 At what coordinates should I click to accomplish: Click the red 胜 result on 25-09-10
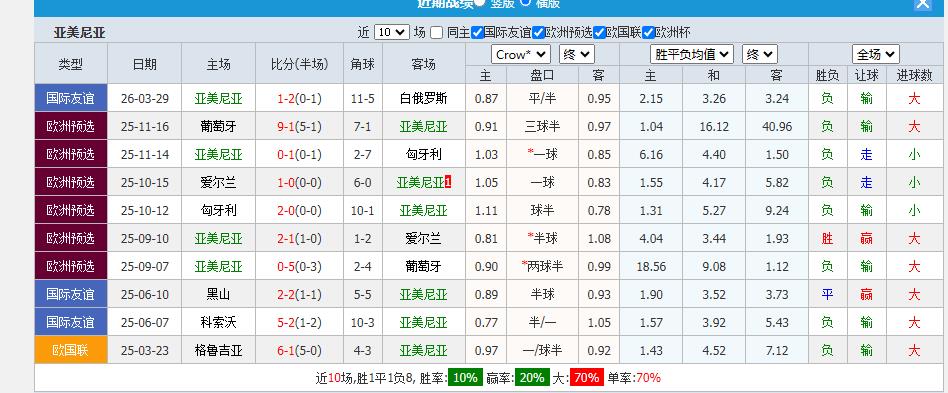click(827, 239)
